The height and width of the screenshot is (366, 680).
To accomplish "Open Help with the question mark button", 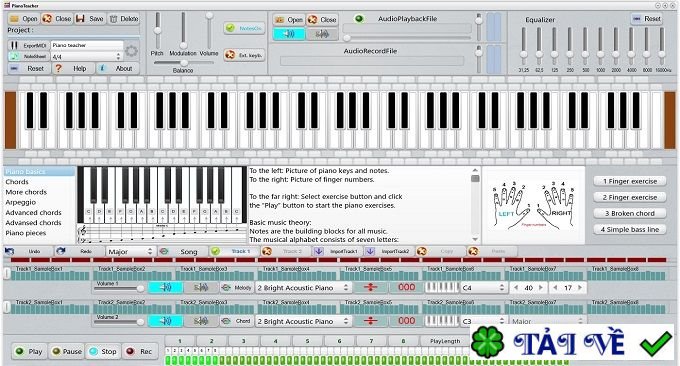I will coord(73,69).
